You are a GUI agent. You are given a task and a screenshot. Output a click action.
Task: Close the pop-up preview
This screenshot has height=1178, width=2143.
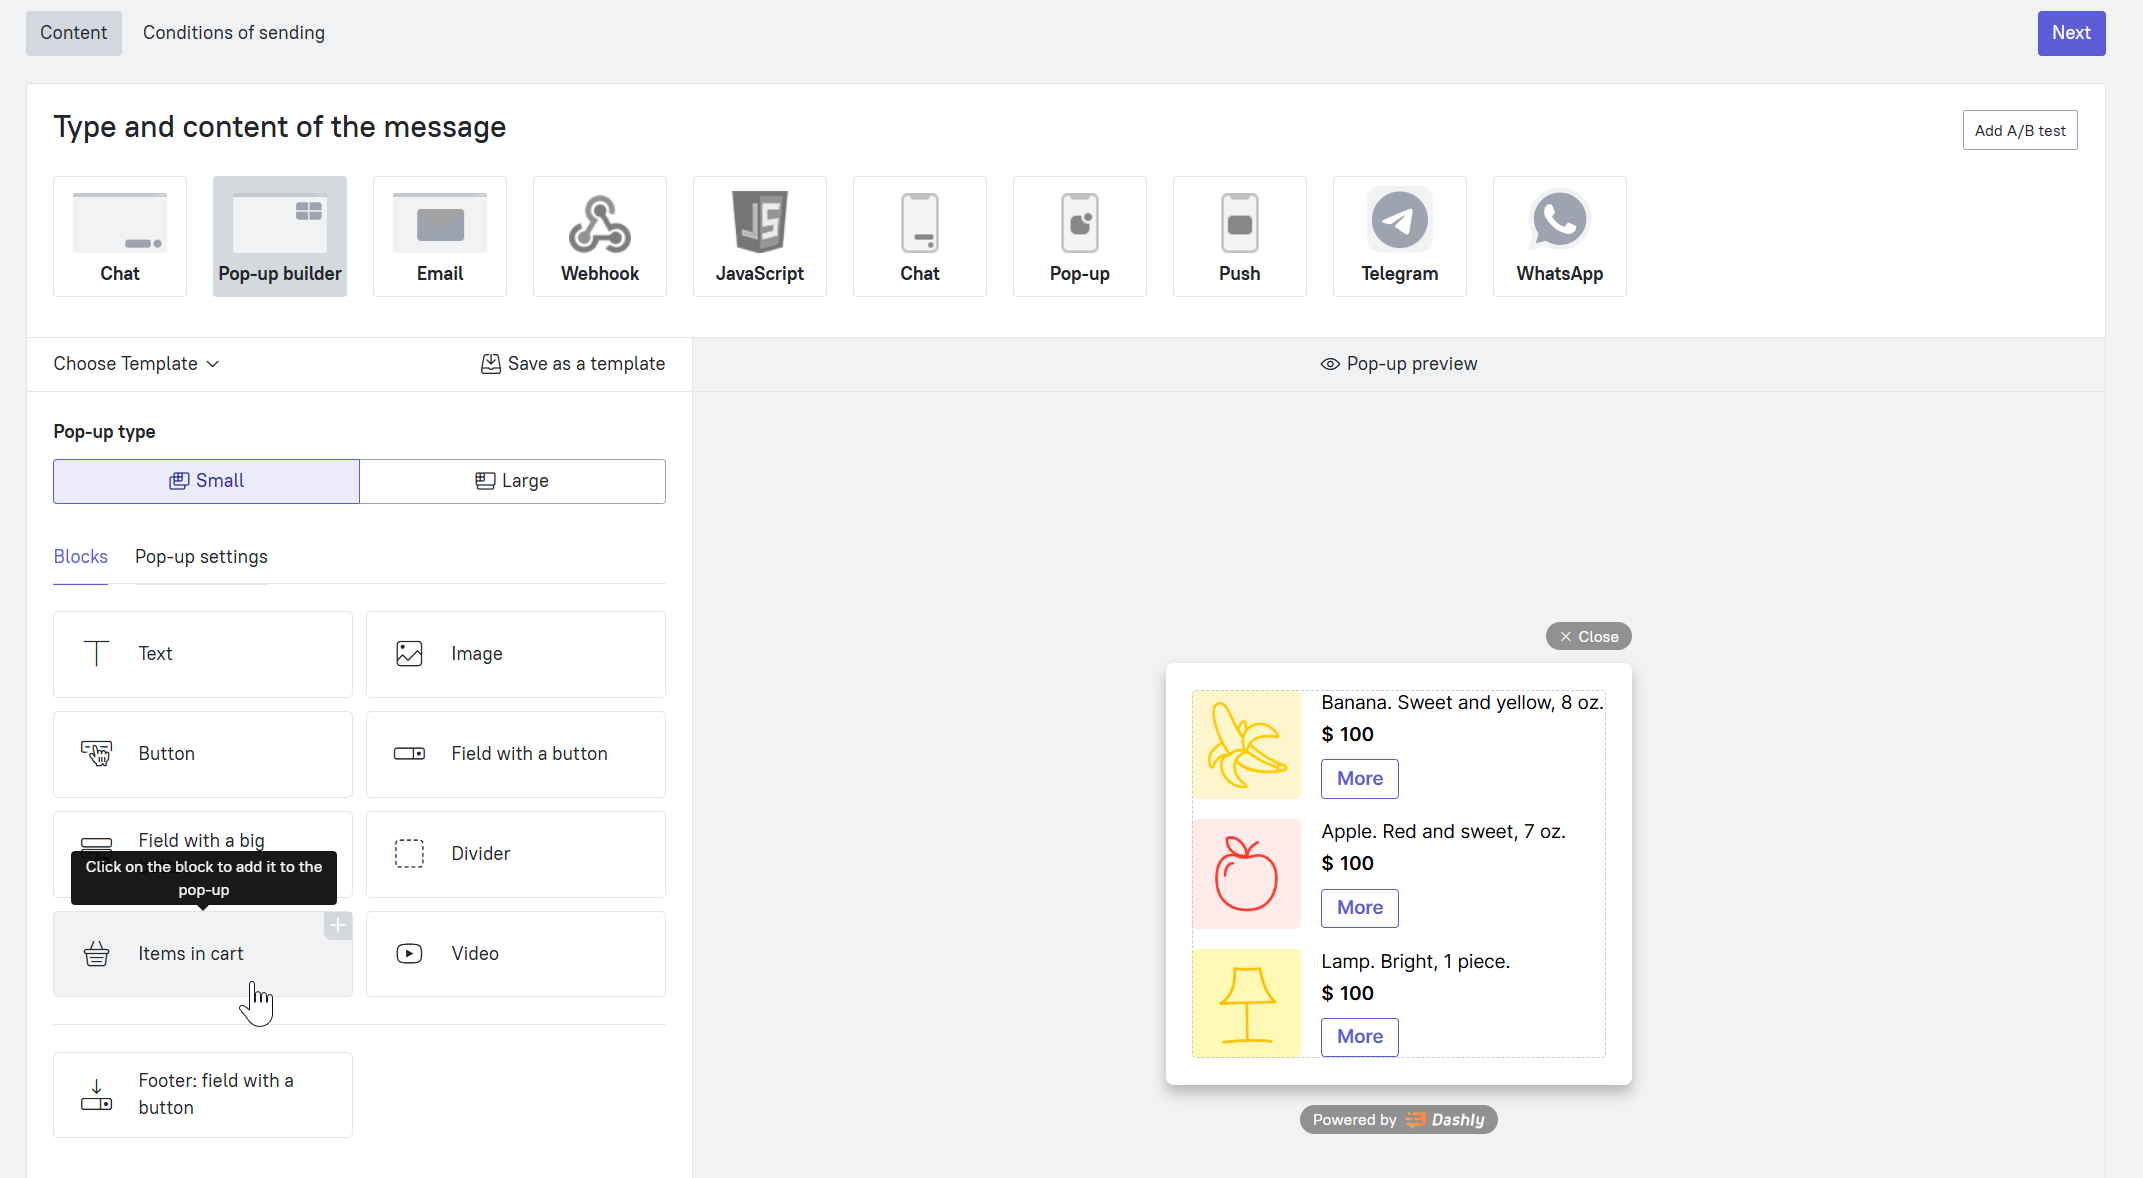tap(1588, 637)
